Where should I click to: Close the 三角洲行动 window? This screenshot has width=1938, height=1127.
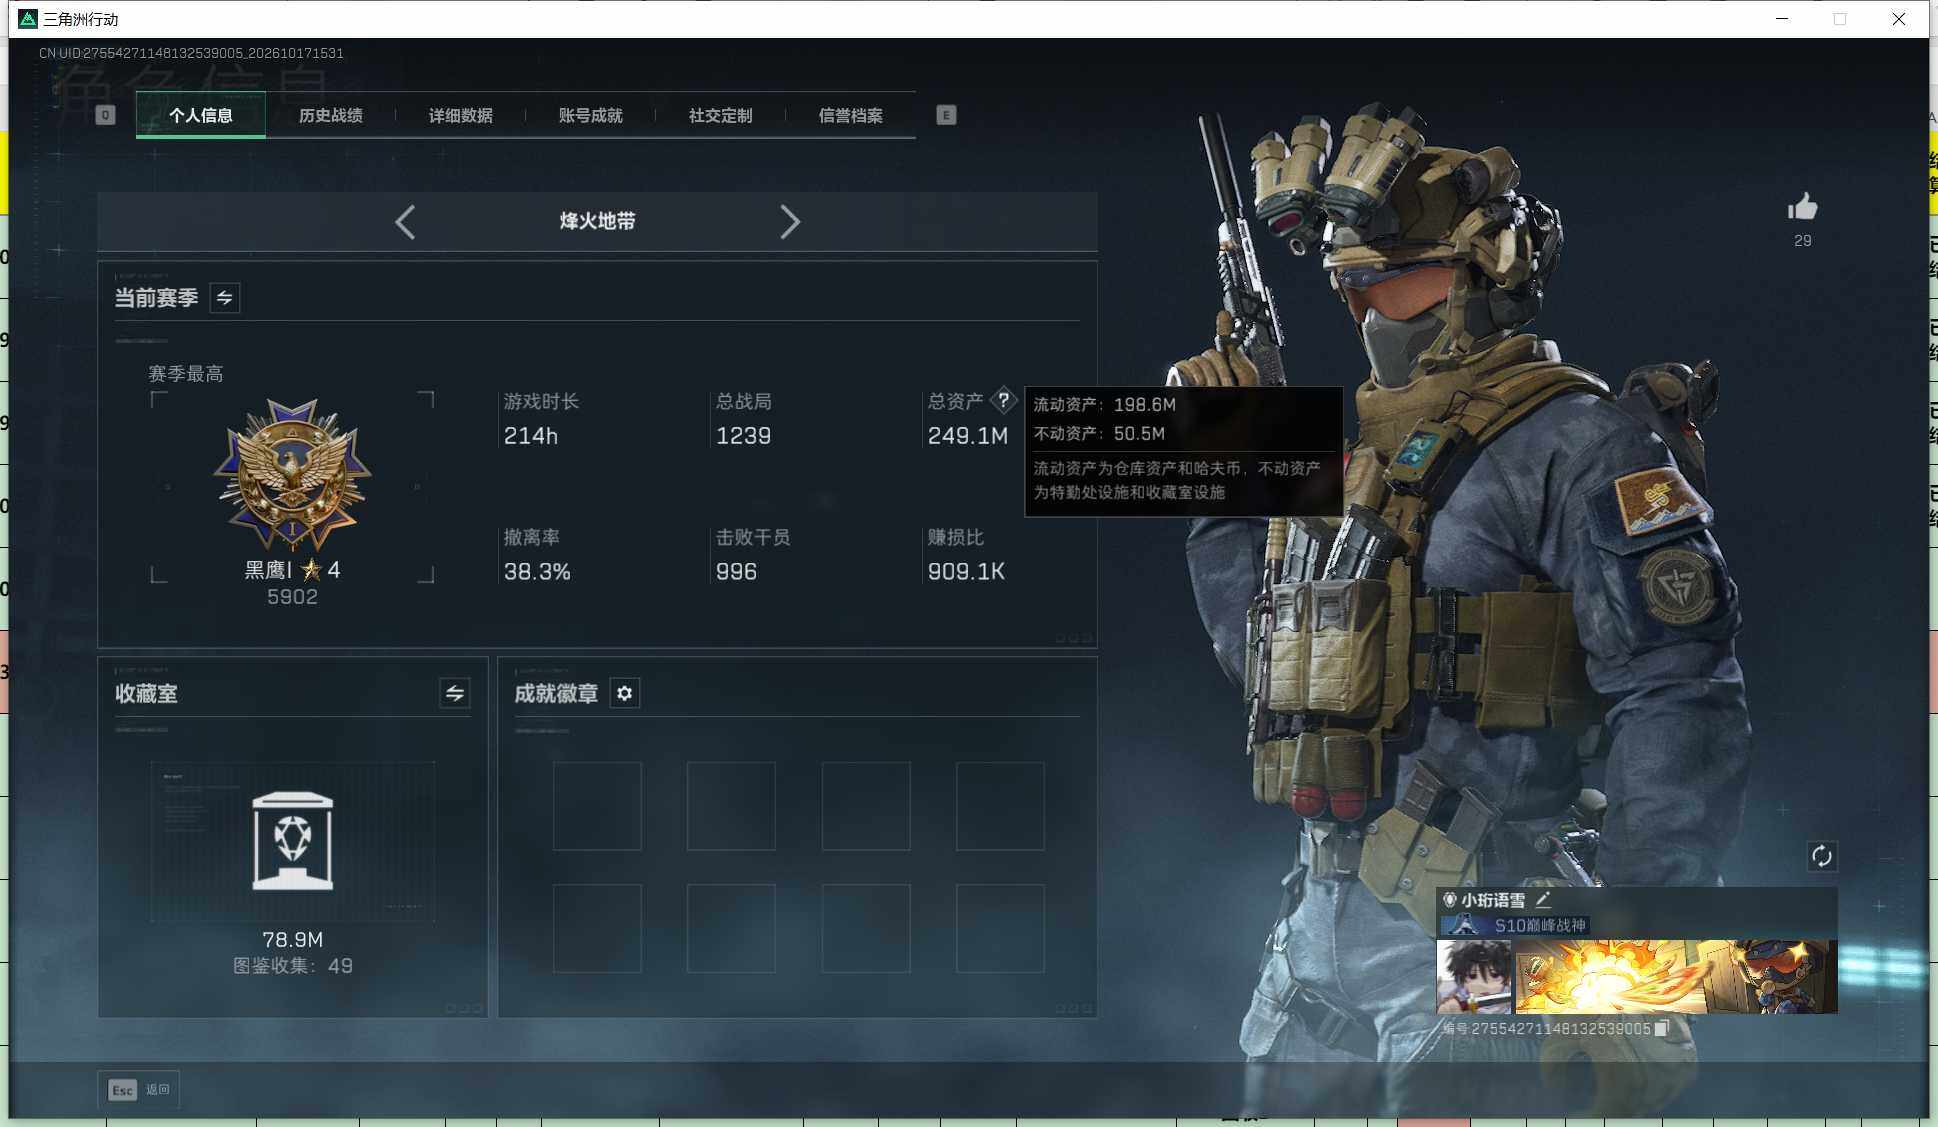tap(1898, 19)
